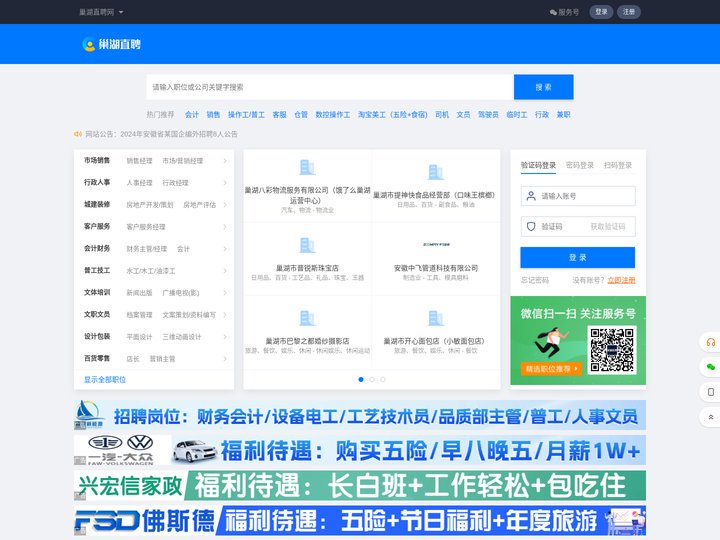Select hot keyword 驾驶员
The image size is (720, 540).
(x=488, y=114)
